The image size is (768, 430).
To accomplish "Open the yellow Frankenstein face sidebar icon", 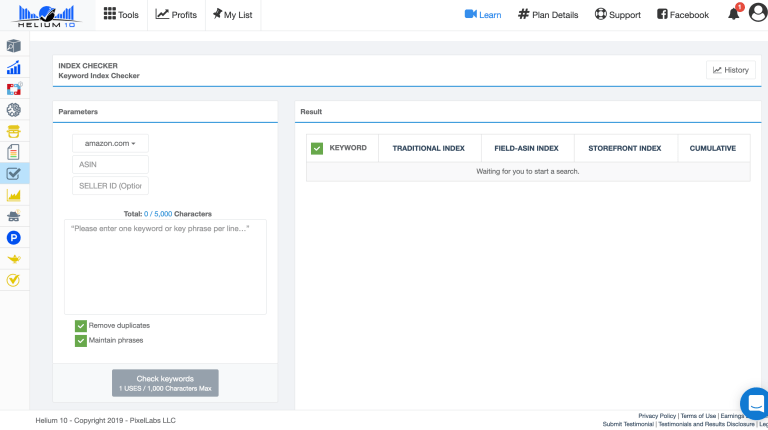I will click(x=14, y=131).
